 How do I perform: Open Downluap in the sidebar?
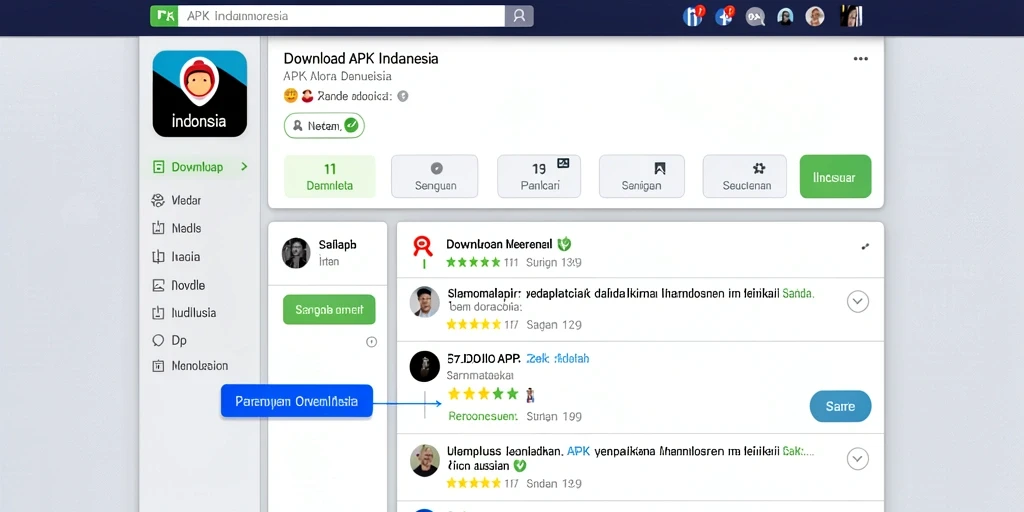[197, 167]
